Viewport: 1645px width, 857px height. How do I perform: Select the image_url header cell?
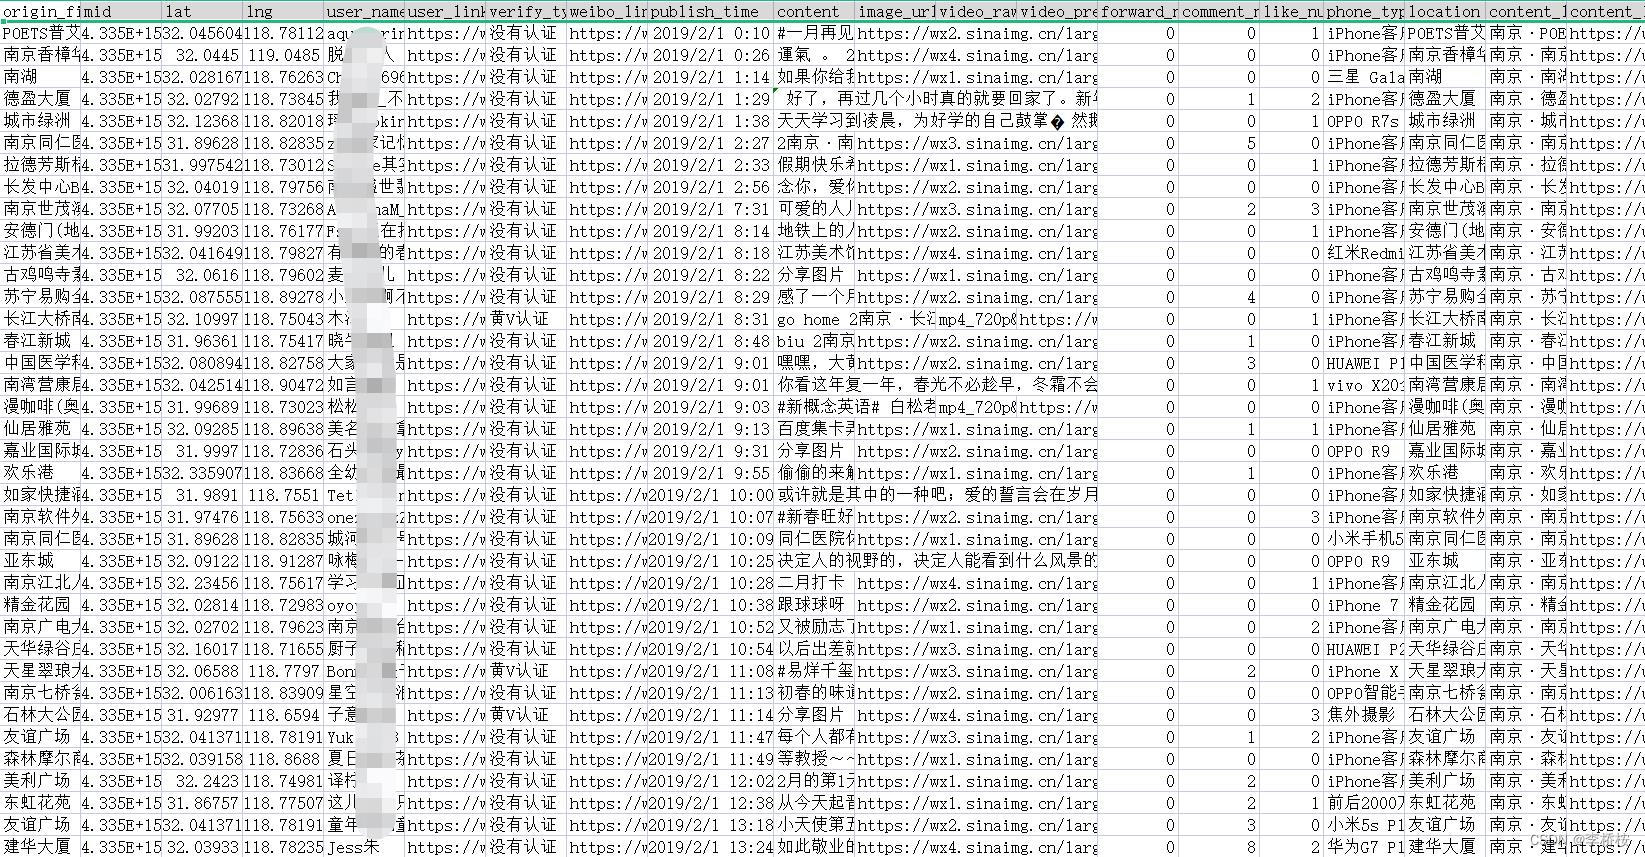point(895,12)
